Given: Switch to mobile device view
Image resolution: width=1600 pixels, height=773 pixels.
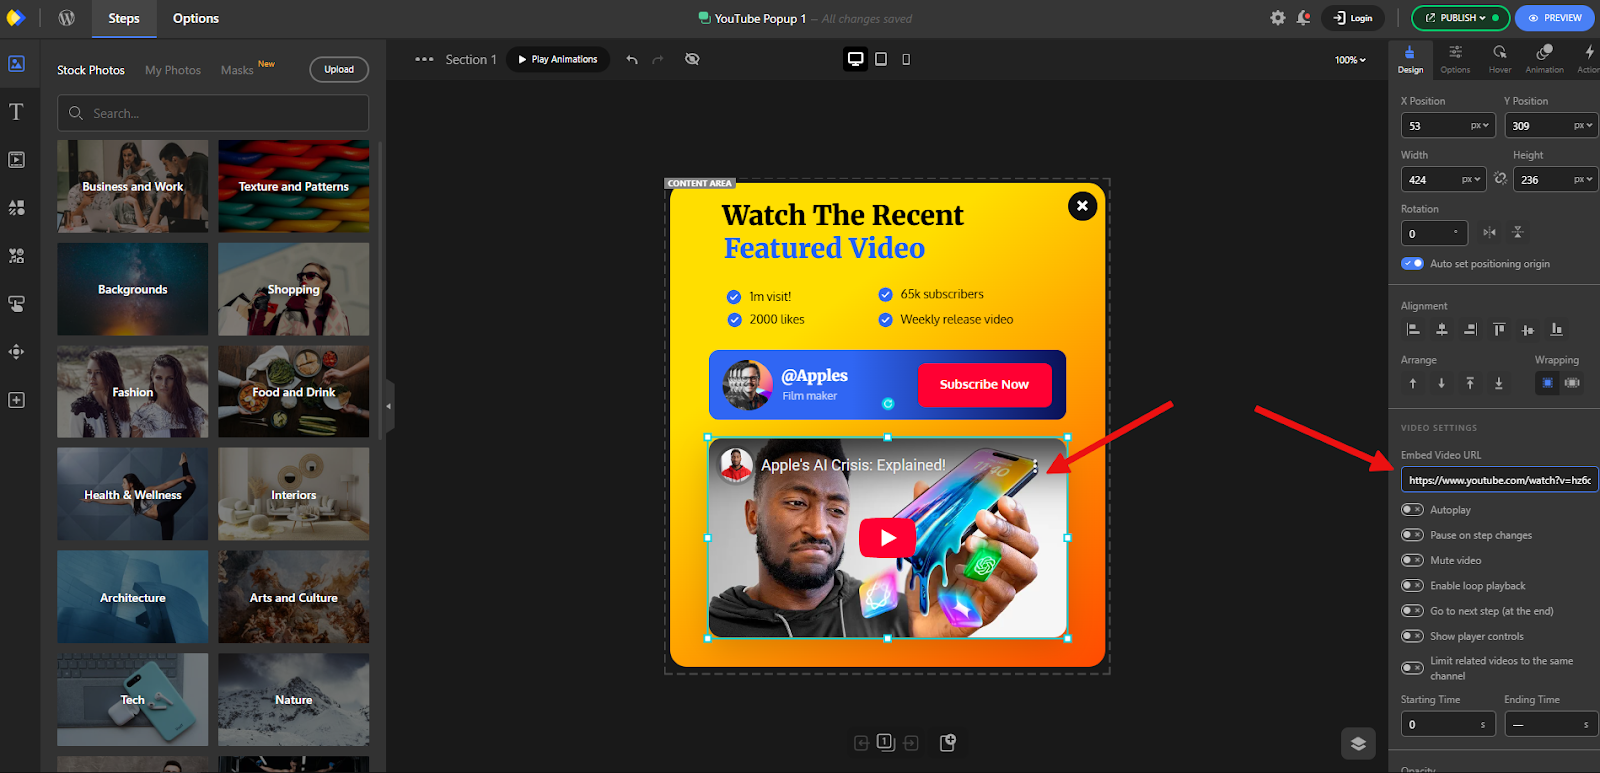Looking at the screenshot, I should pos(906,59).
